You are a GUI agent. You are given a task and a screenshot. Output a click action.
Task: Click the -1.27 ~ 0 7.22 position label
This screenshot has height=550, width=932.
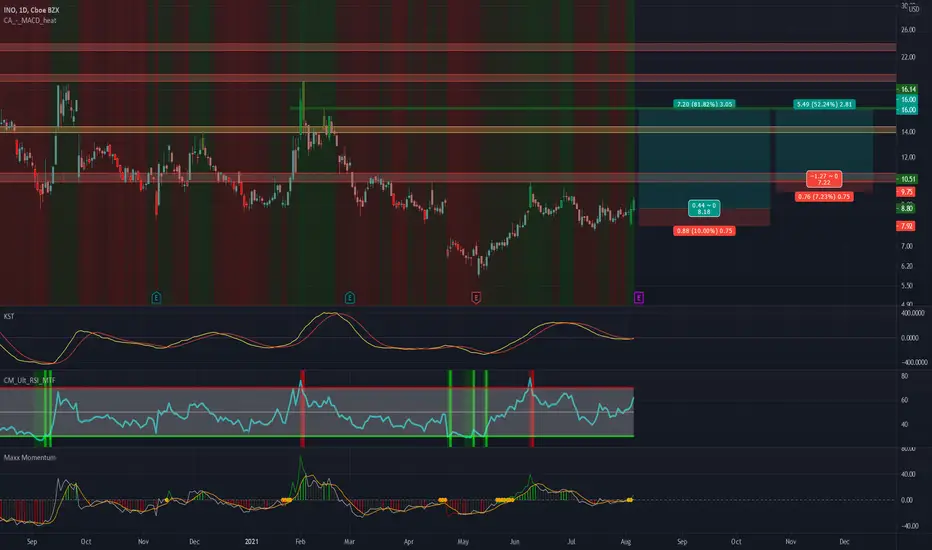(824, 179)
